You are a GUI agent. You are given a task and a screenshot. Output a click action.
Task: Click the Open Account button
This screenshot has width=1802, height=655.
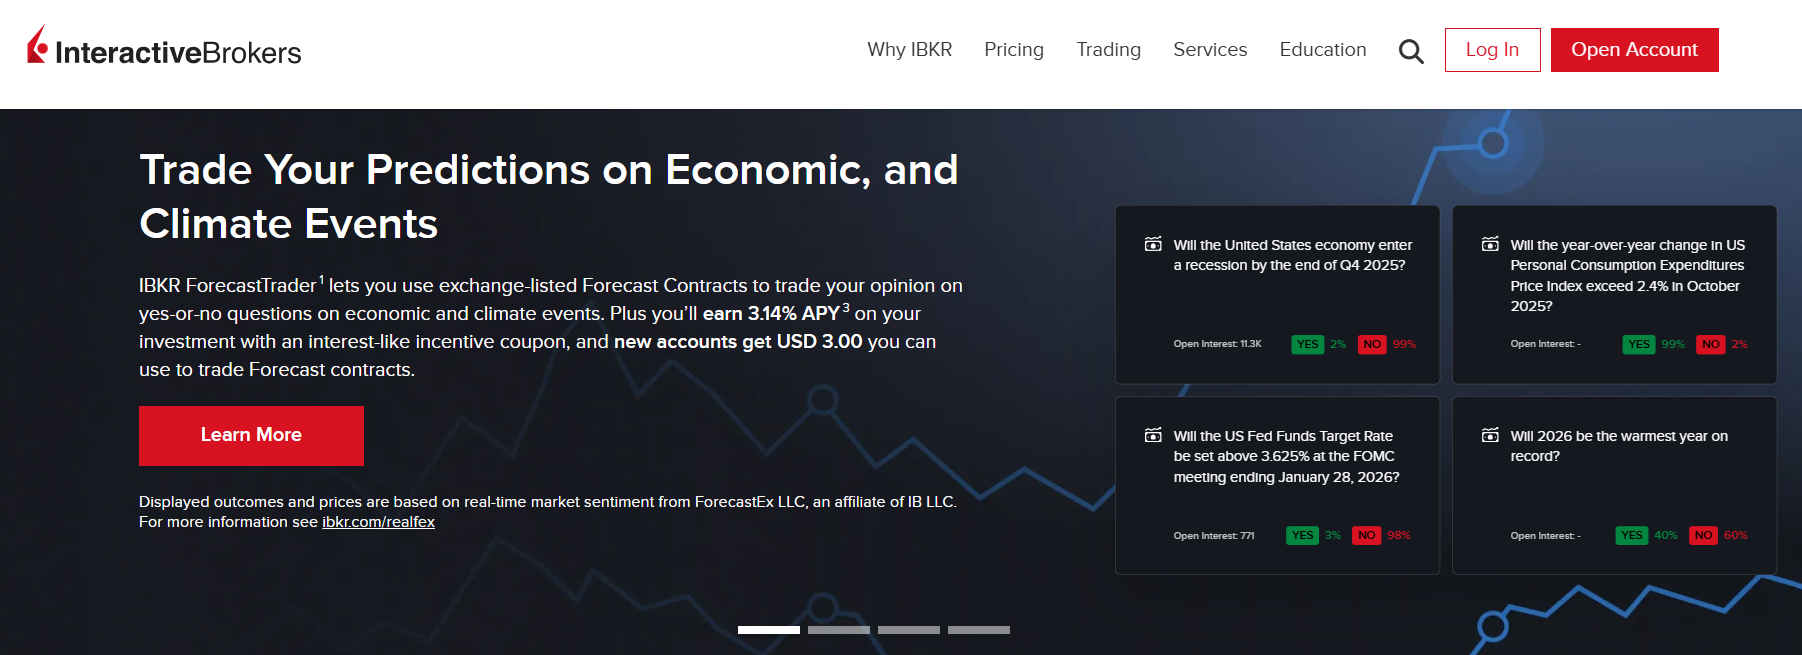pyautogui.click(x=1634, y=50)
